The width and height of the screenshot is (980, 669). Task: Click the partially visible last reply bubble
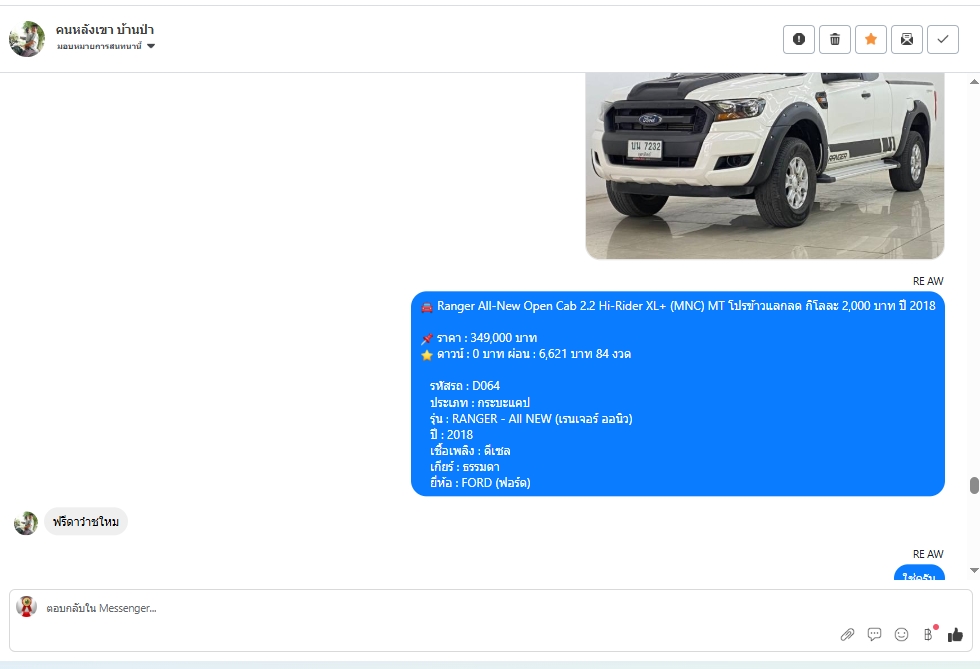point(919,573)
